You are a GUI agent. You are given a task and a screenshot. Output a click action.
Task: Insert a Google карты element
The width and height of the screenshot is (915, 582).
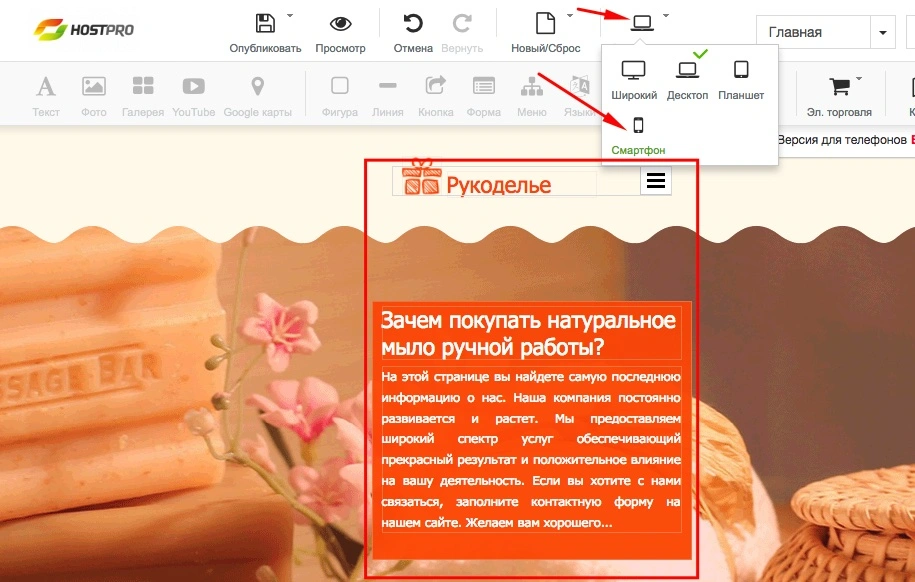click(257, 96)
